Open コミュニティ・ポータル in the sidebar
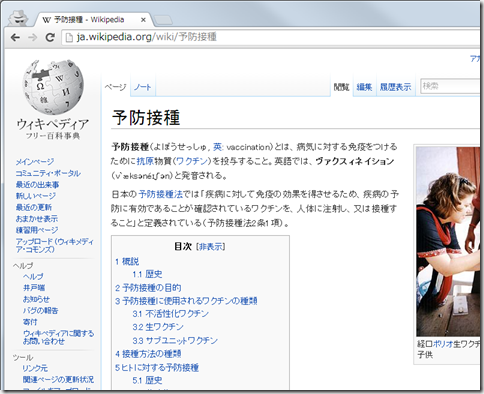Screen dimensions: 484x394 tap(48, 173)
